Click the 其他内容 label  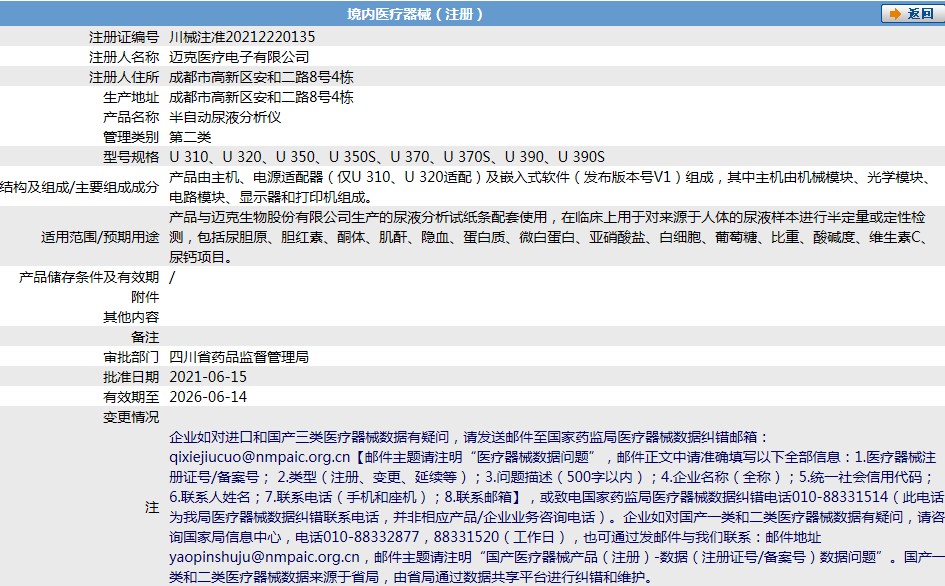[x=131, y=317]
